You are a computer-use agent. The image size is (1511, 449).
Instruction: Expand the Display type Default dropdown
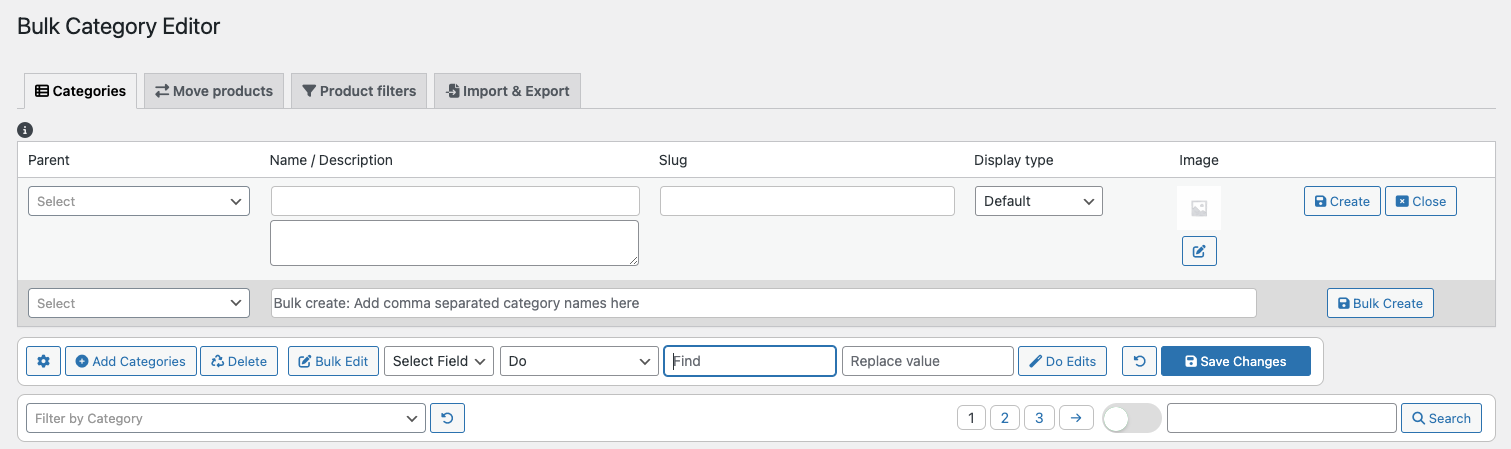click(x=1038, y=201)
